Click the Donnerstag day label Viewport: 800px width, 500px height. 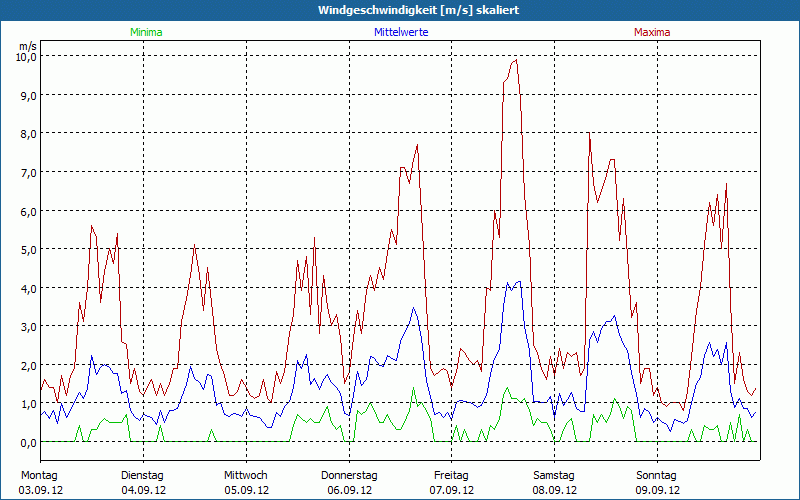(349, 476)
